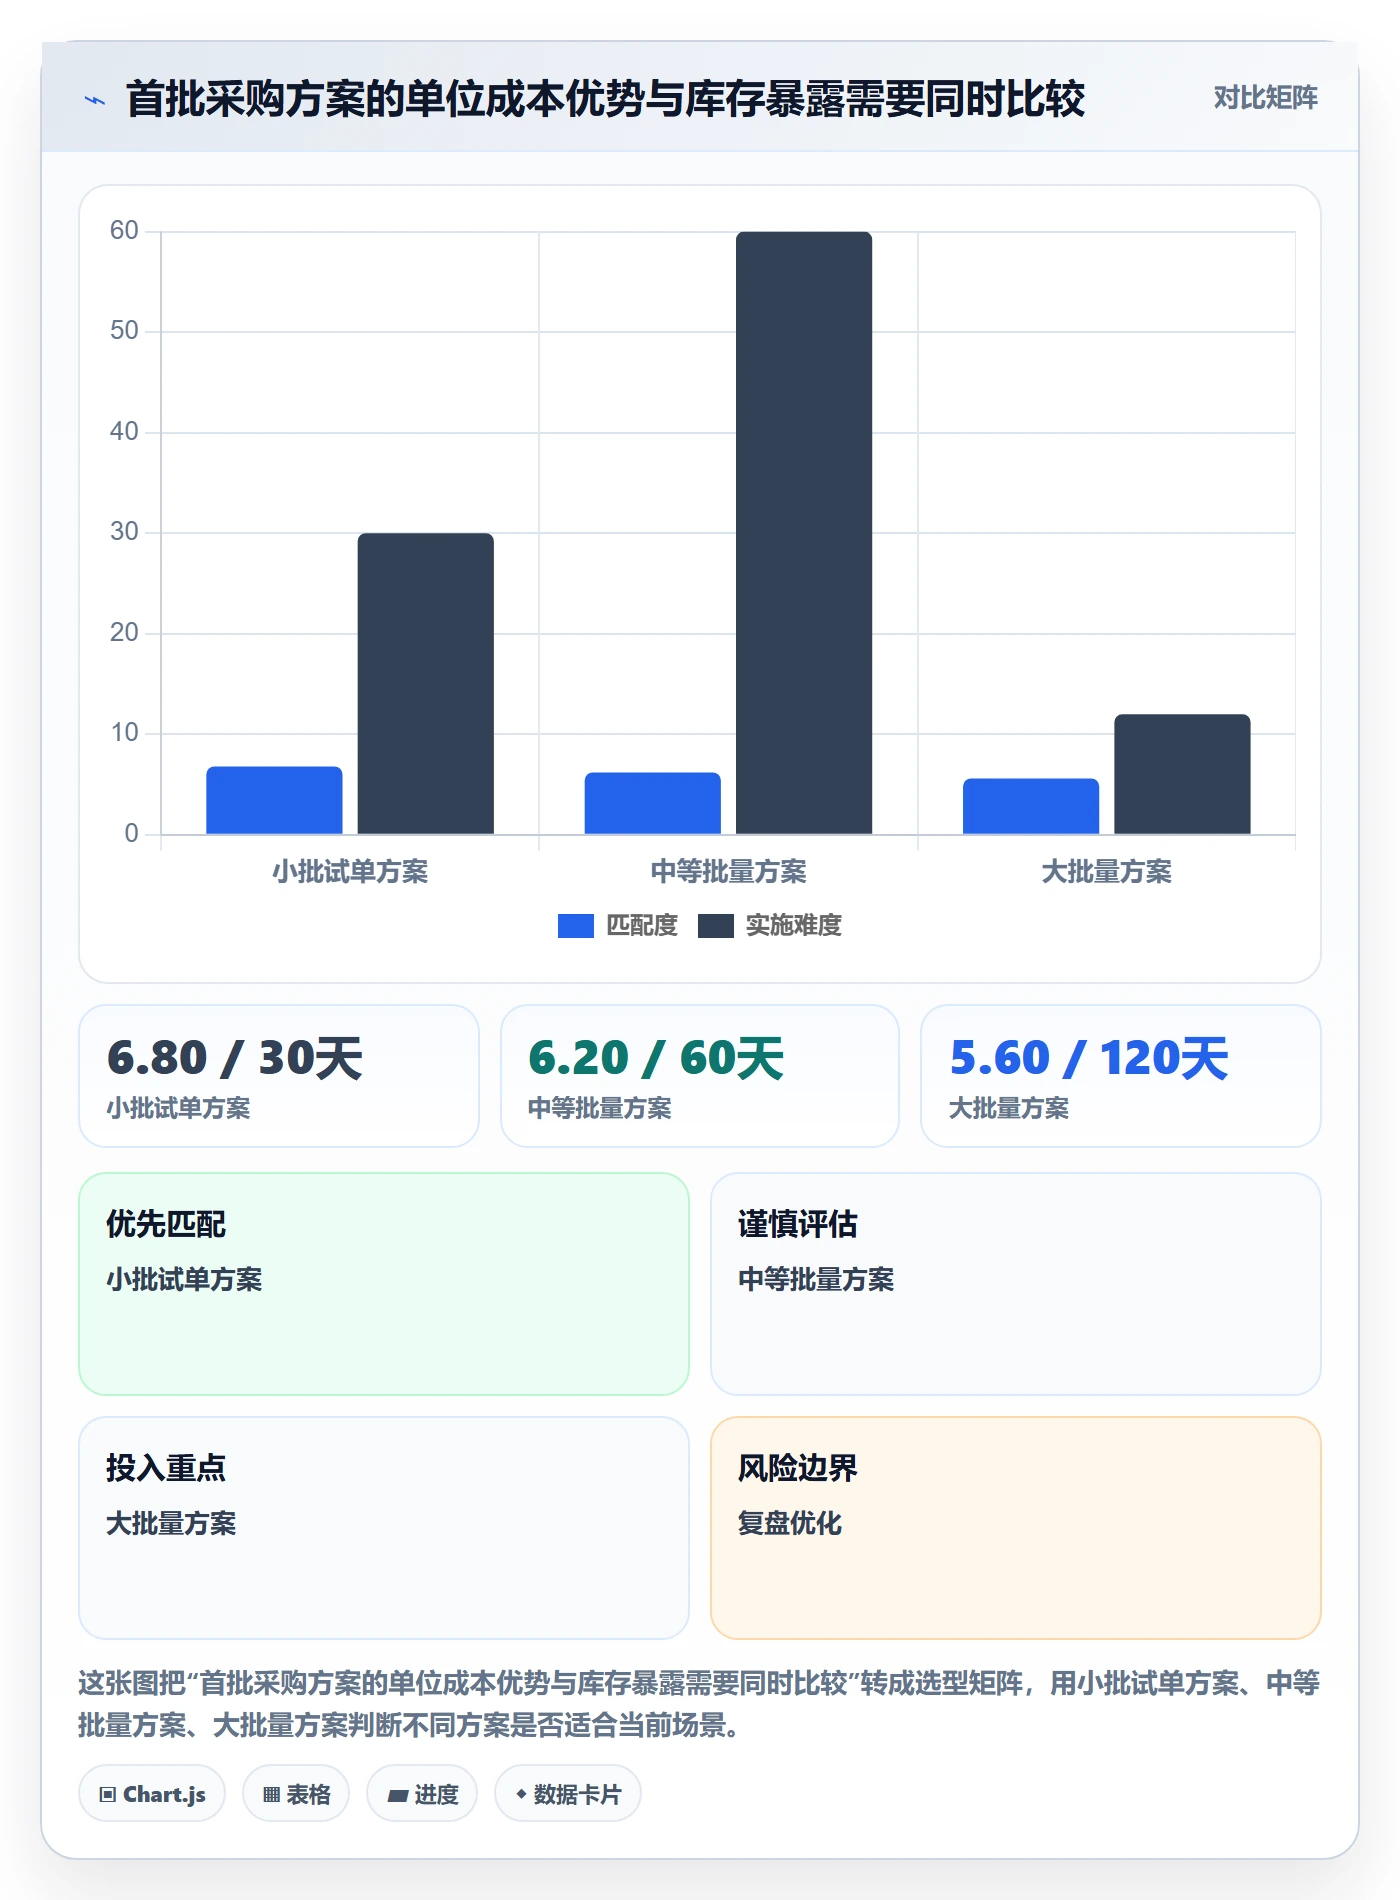Open the 6.20 / 60天 data card
This screenshot has width=1400, height=1900.
pos(700,1076)
